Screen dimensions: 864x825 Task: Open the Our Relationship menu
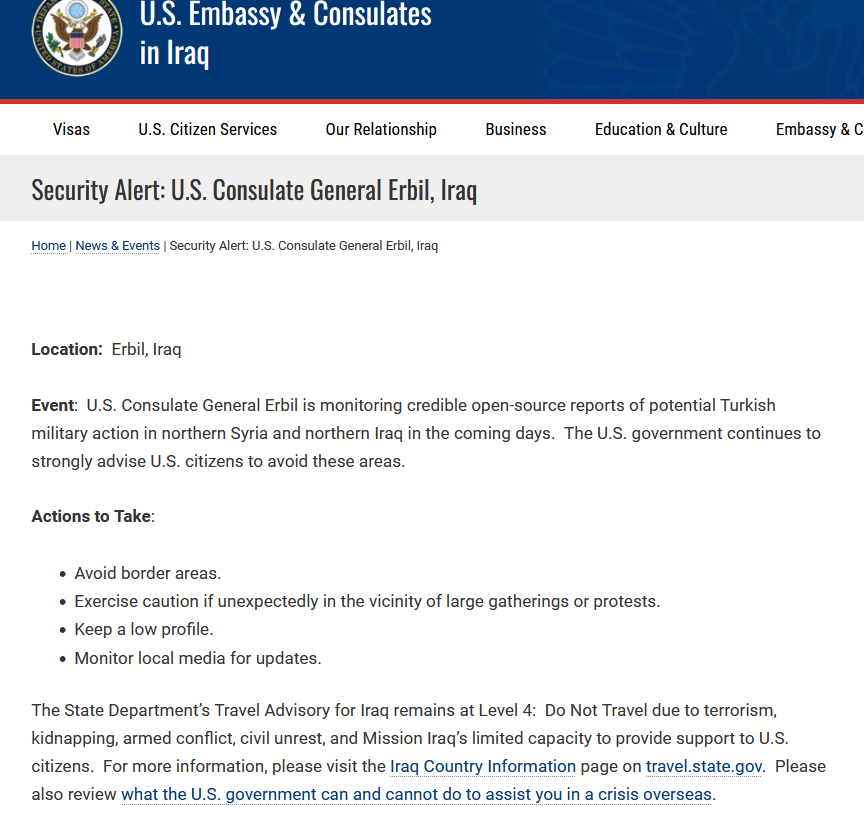click(381, 129)
